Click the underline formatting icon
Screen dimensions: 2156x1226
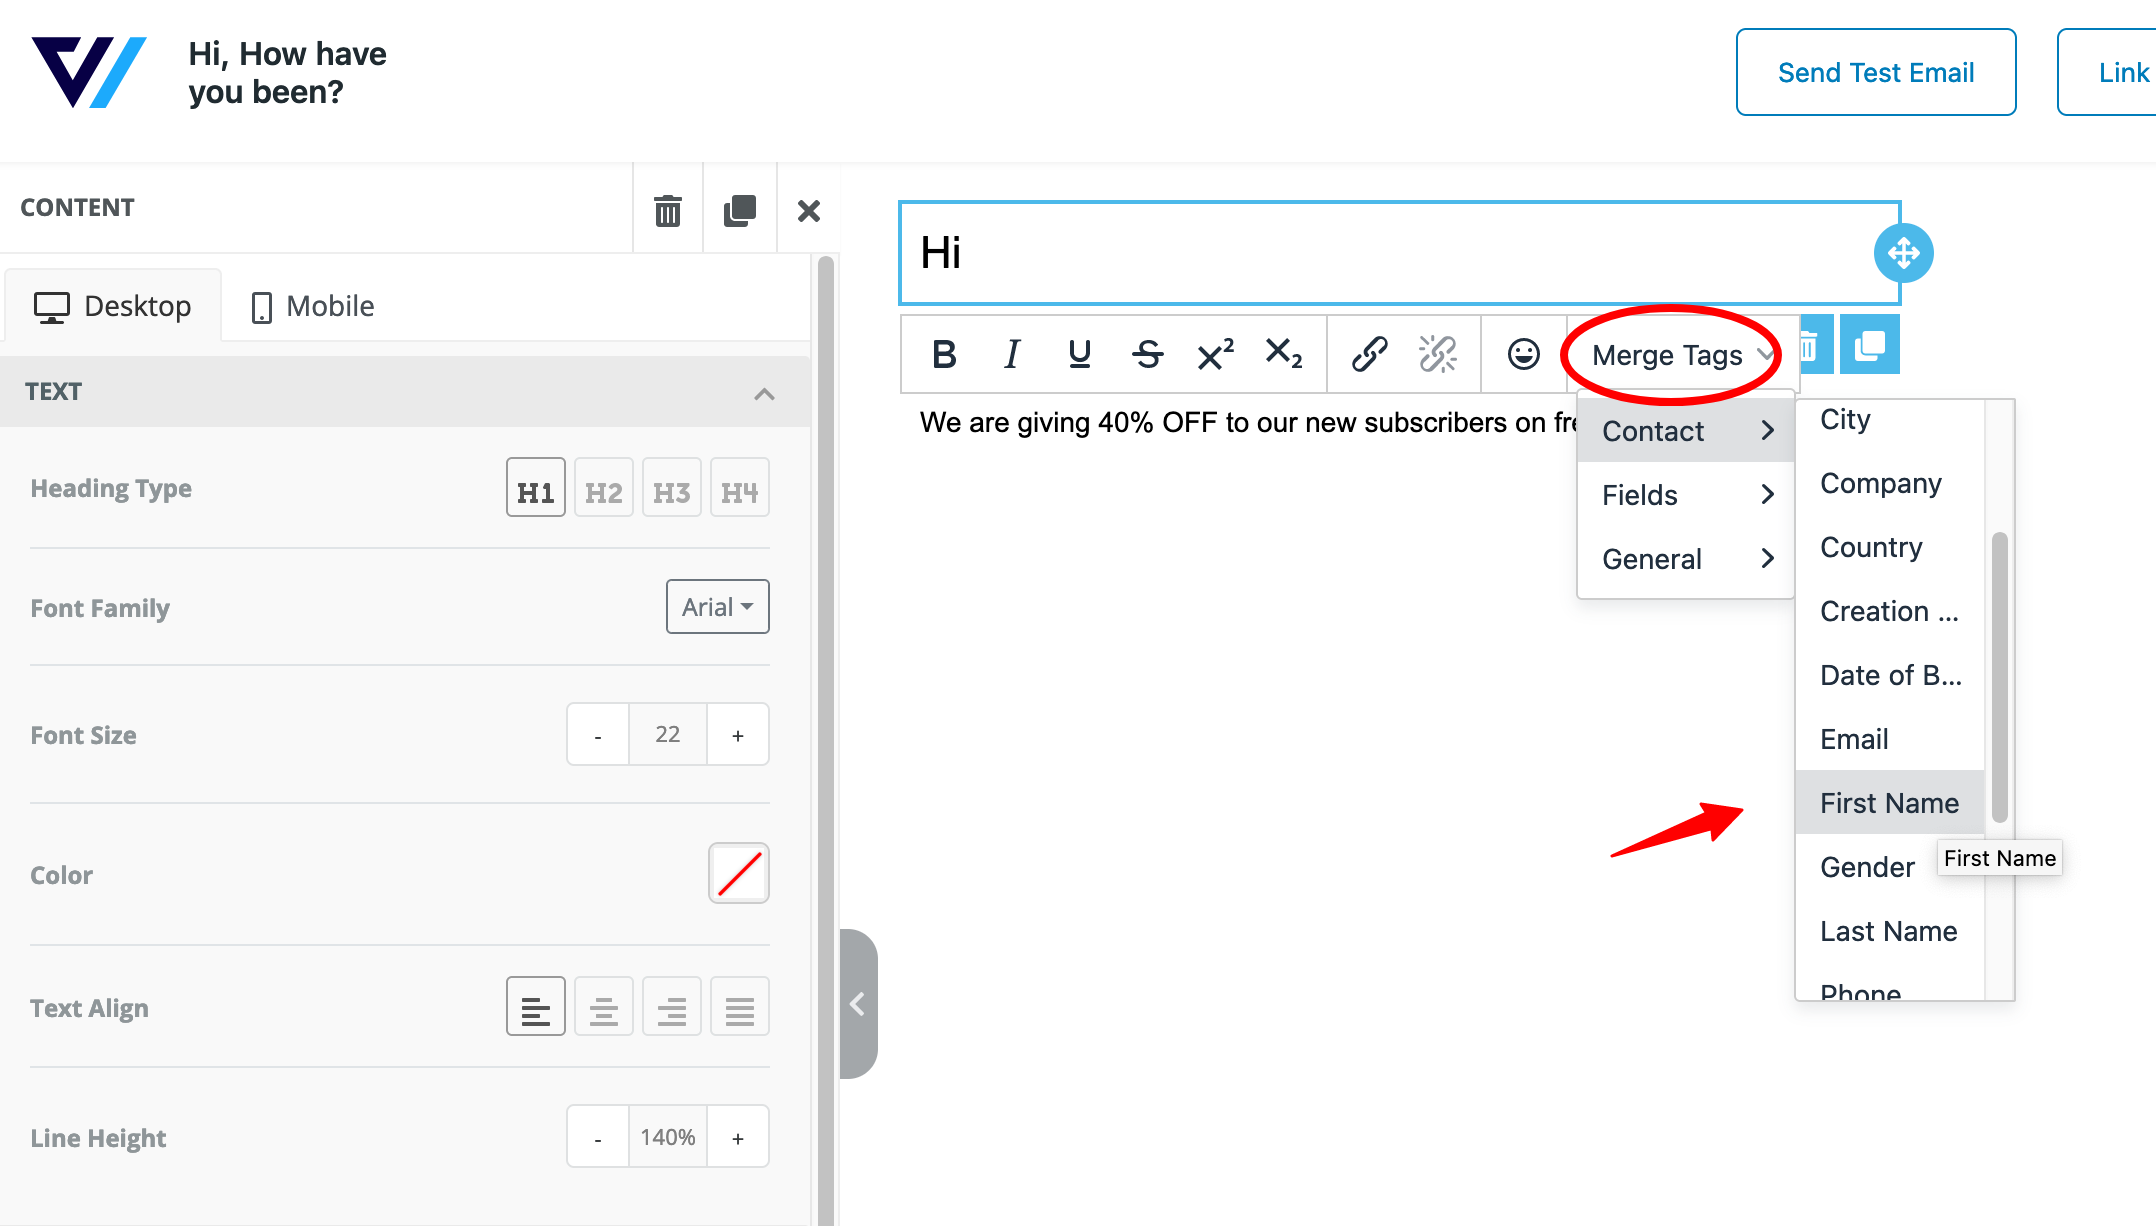1079,354
